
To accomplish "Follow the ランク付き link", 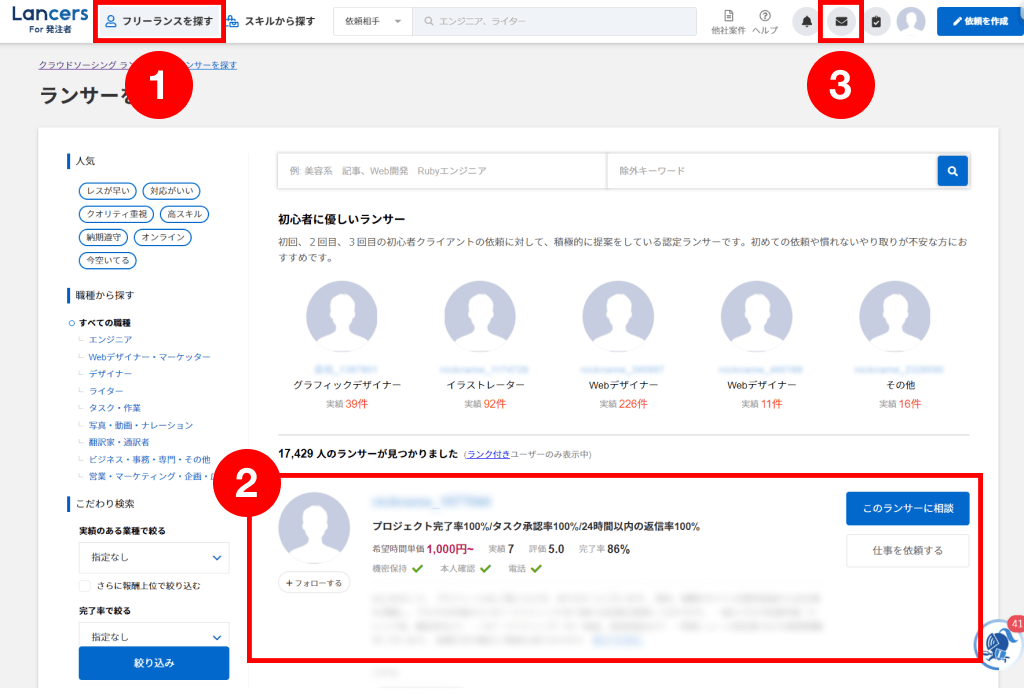I will click(488, 454).
